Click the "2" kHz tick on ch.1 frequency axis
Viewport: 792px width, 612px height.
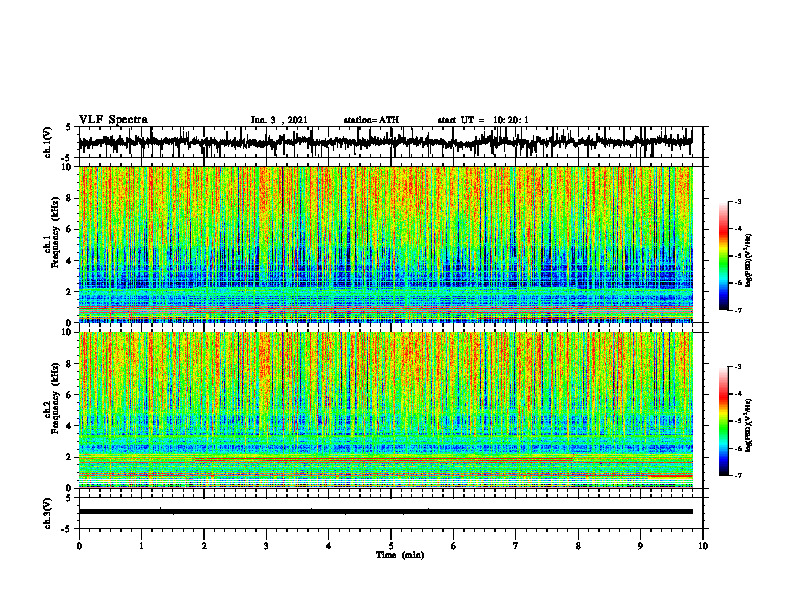(71, 292)
